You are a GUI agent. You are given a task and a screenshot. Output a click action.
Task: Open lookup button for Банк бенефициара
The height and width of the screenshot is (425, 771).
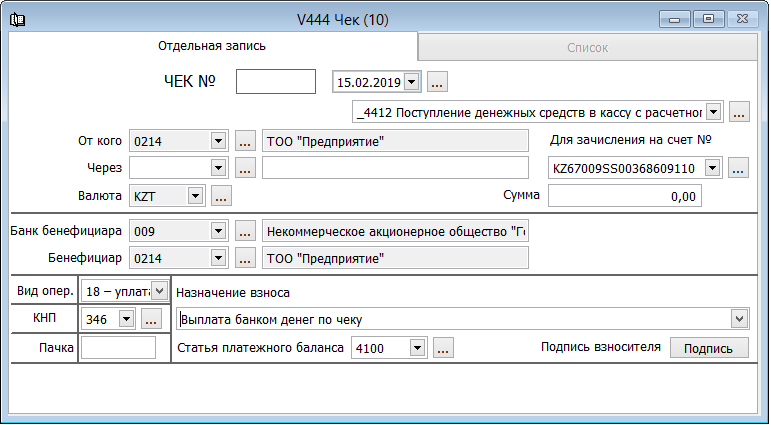click(245, 231)
